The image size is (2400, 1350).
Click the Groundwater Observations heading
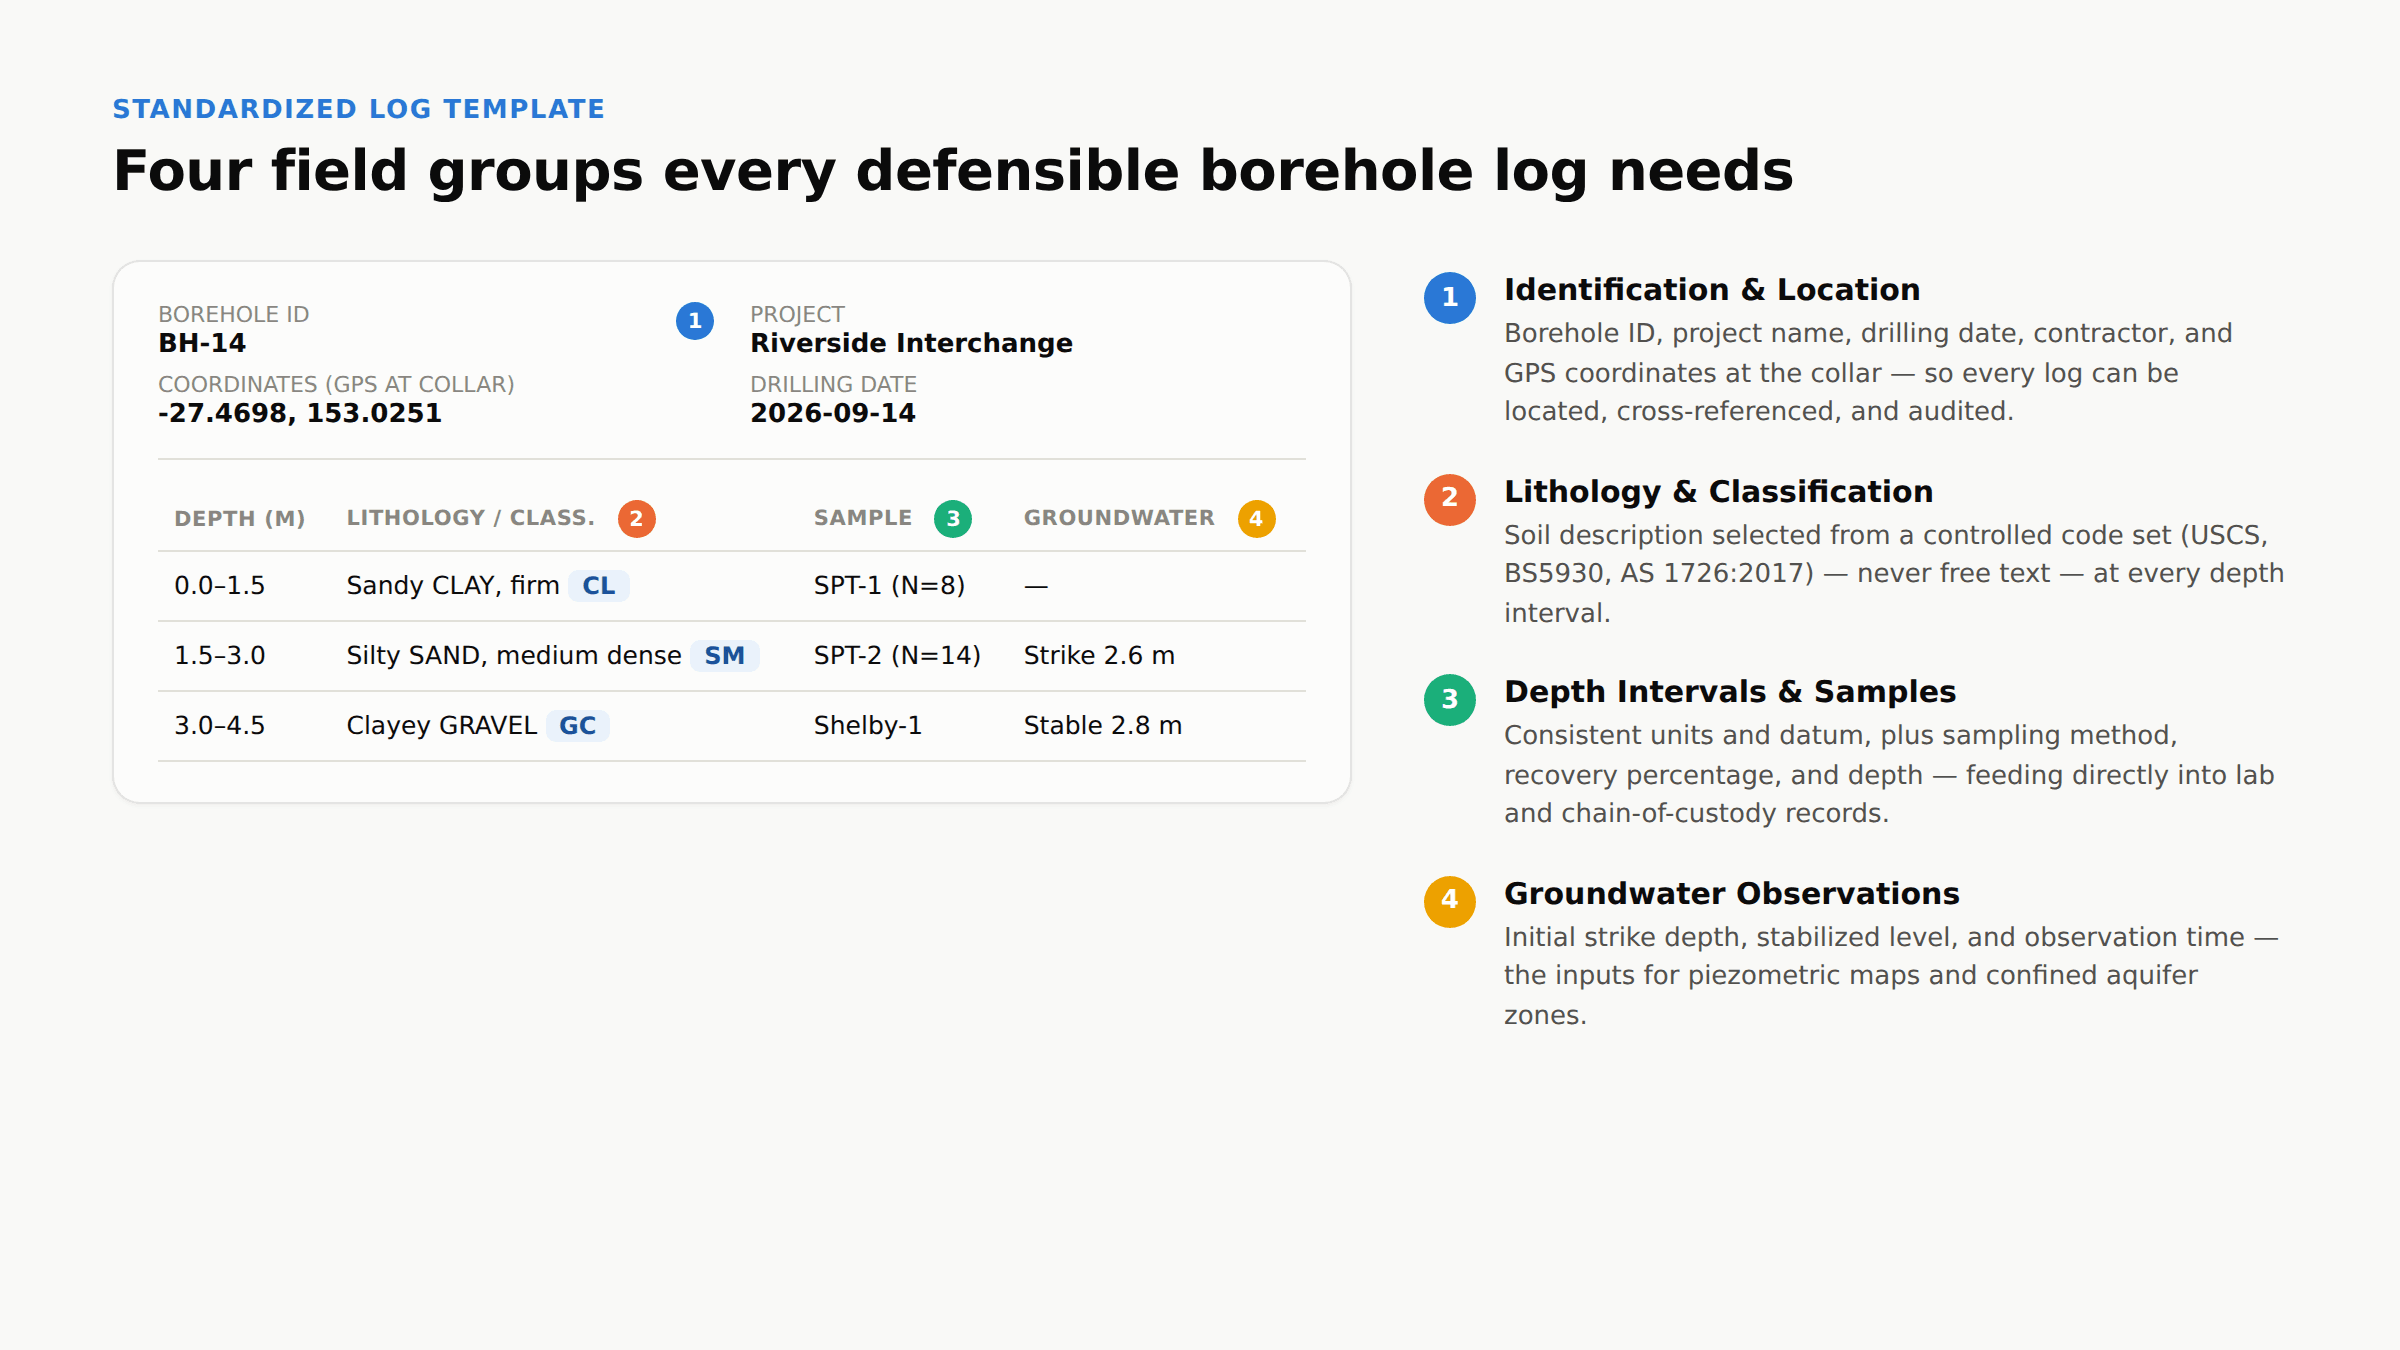1732,894
